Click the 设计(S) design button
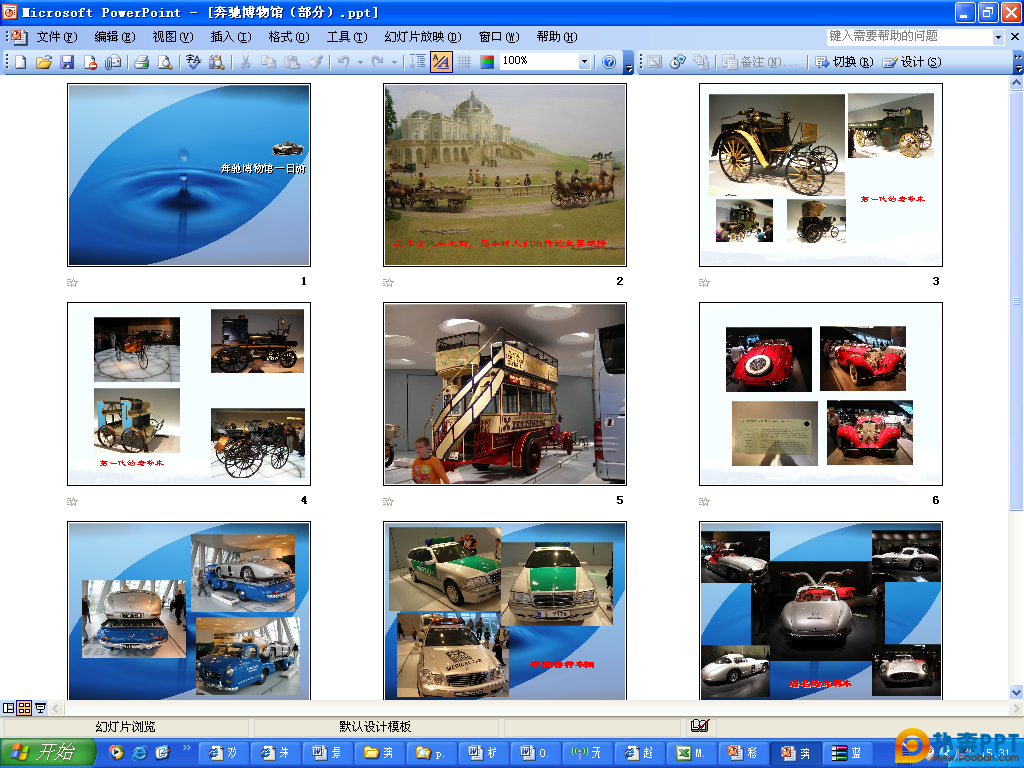The height and width of the screenshot is (768, 1024). (912, 62)
